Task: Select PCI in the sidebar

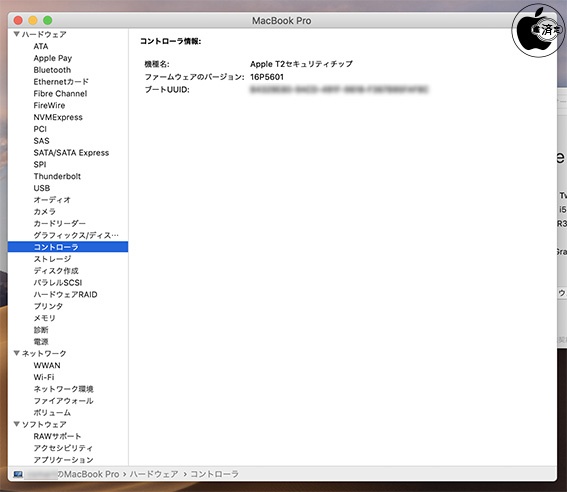Action: pyautogui.click(x=40, y=129)
